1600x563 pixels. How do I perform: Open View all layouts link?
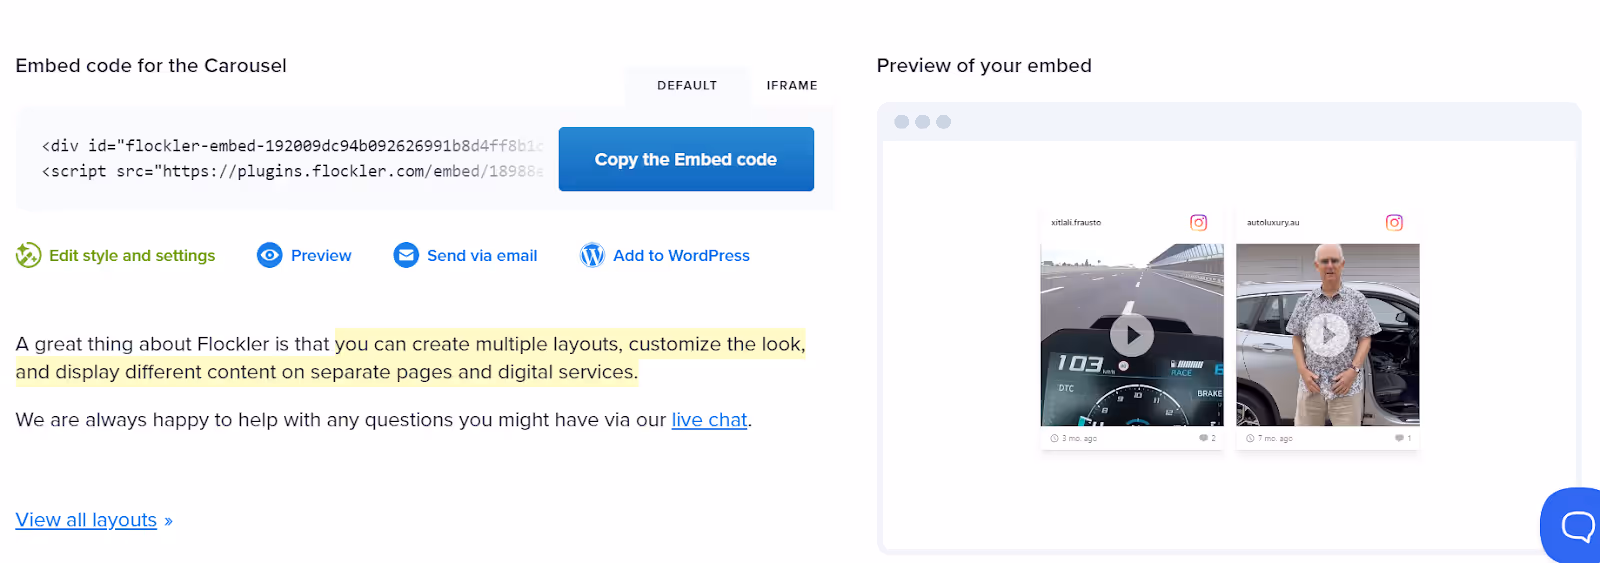click(x=86, y=520)
